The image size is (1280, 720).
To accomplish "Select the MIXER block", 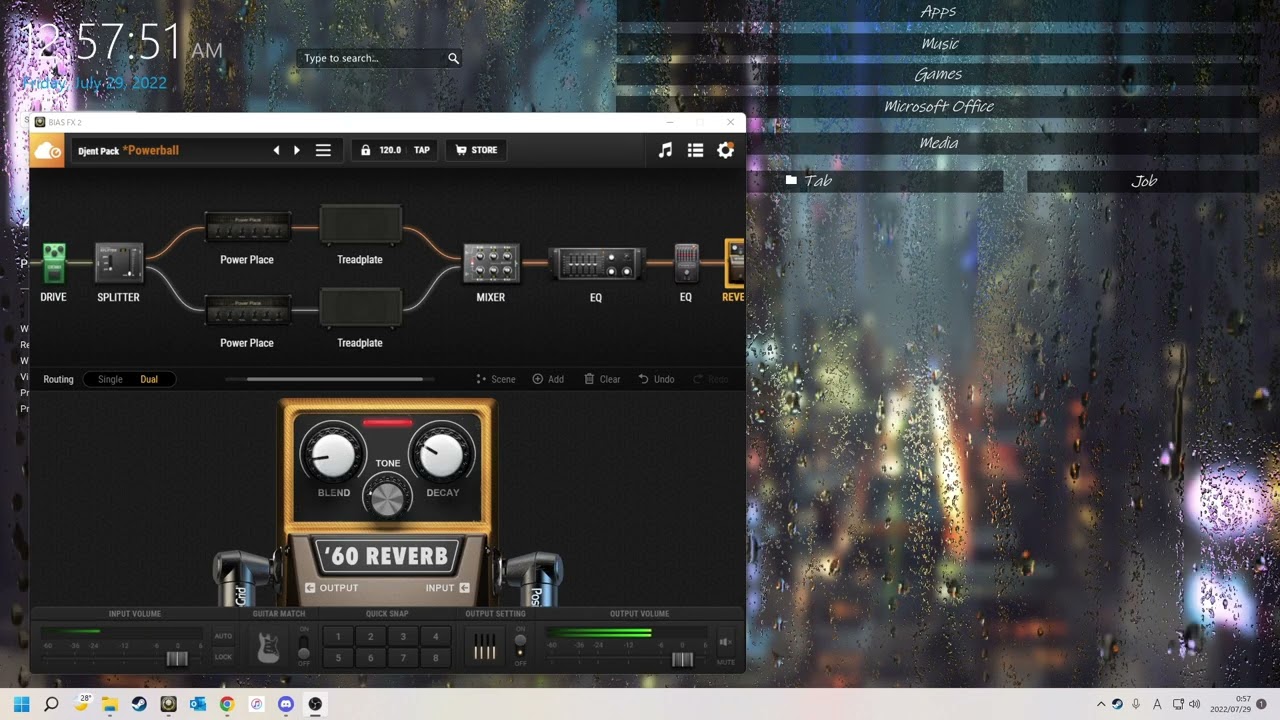I will tap(490, 264).
